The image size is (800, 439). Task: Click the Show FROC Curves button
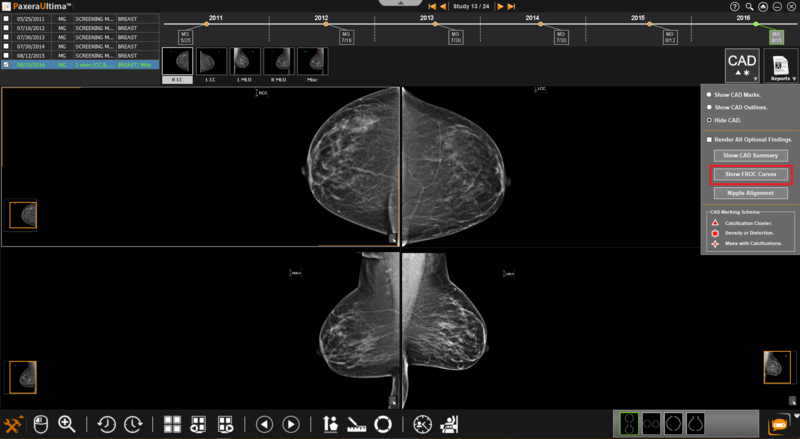(750, 174)
